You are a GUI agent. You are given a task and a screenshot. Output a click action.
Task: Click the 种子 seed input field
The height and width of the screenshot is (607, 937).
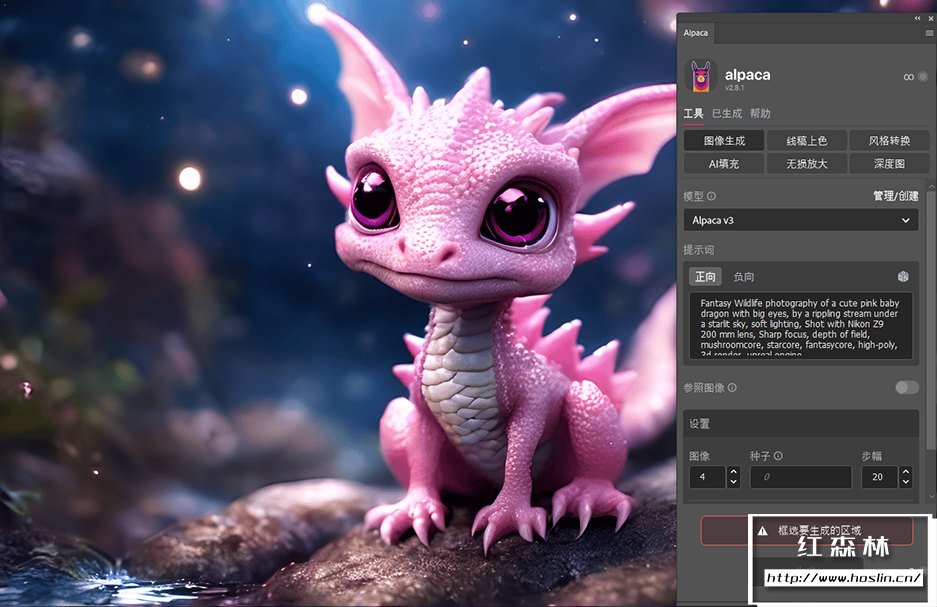coord(801,477)
